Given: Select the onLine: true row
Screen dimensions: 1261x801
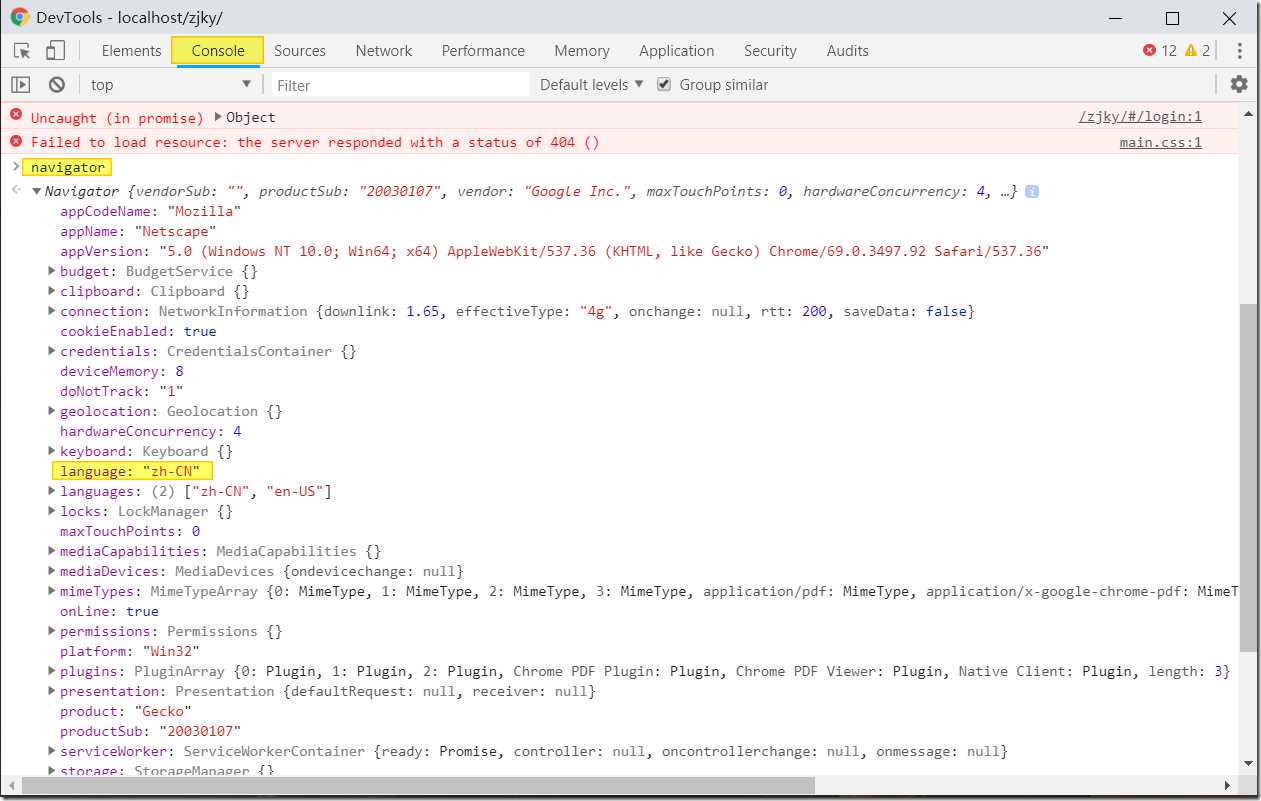Looking at the screenshot, I should coord(109,611).
